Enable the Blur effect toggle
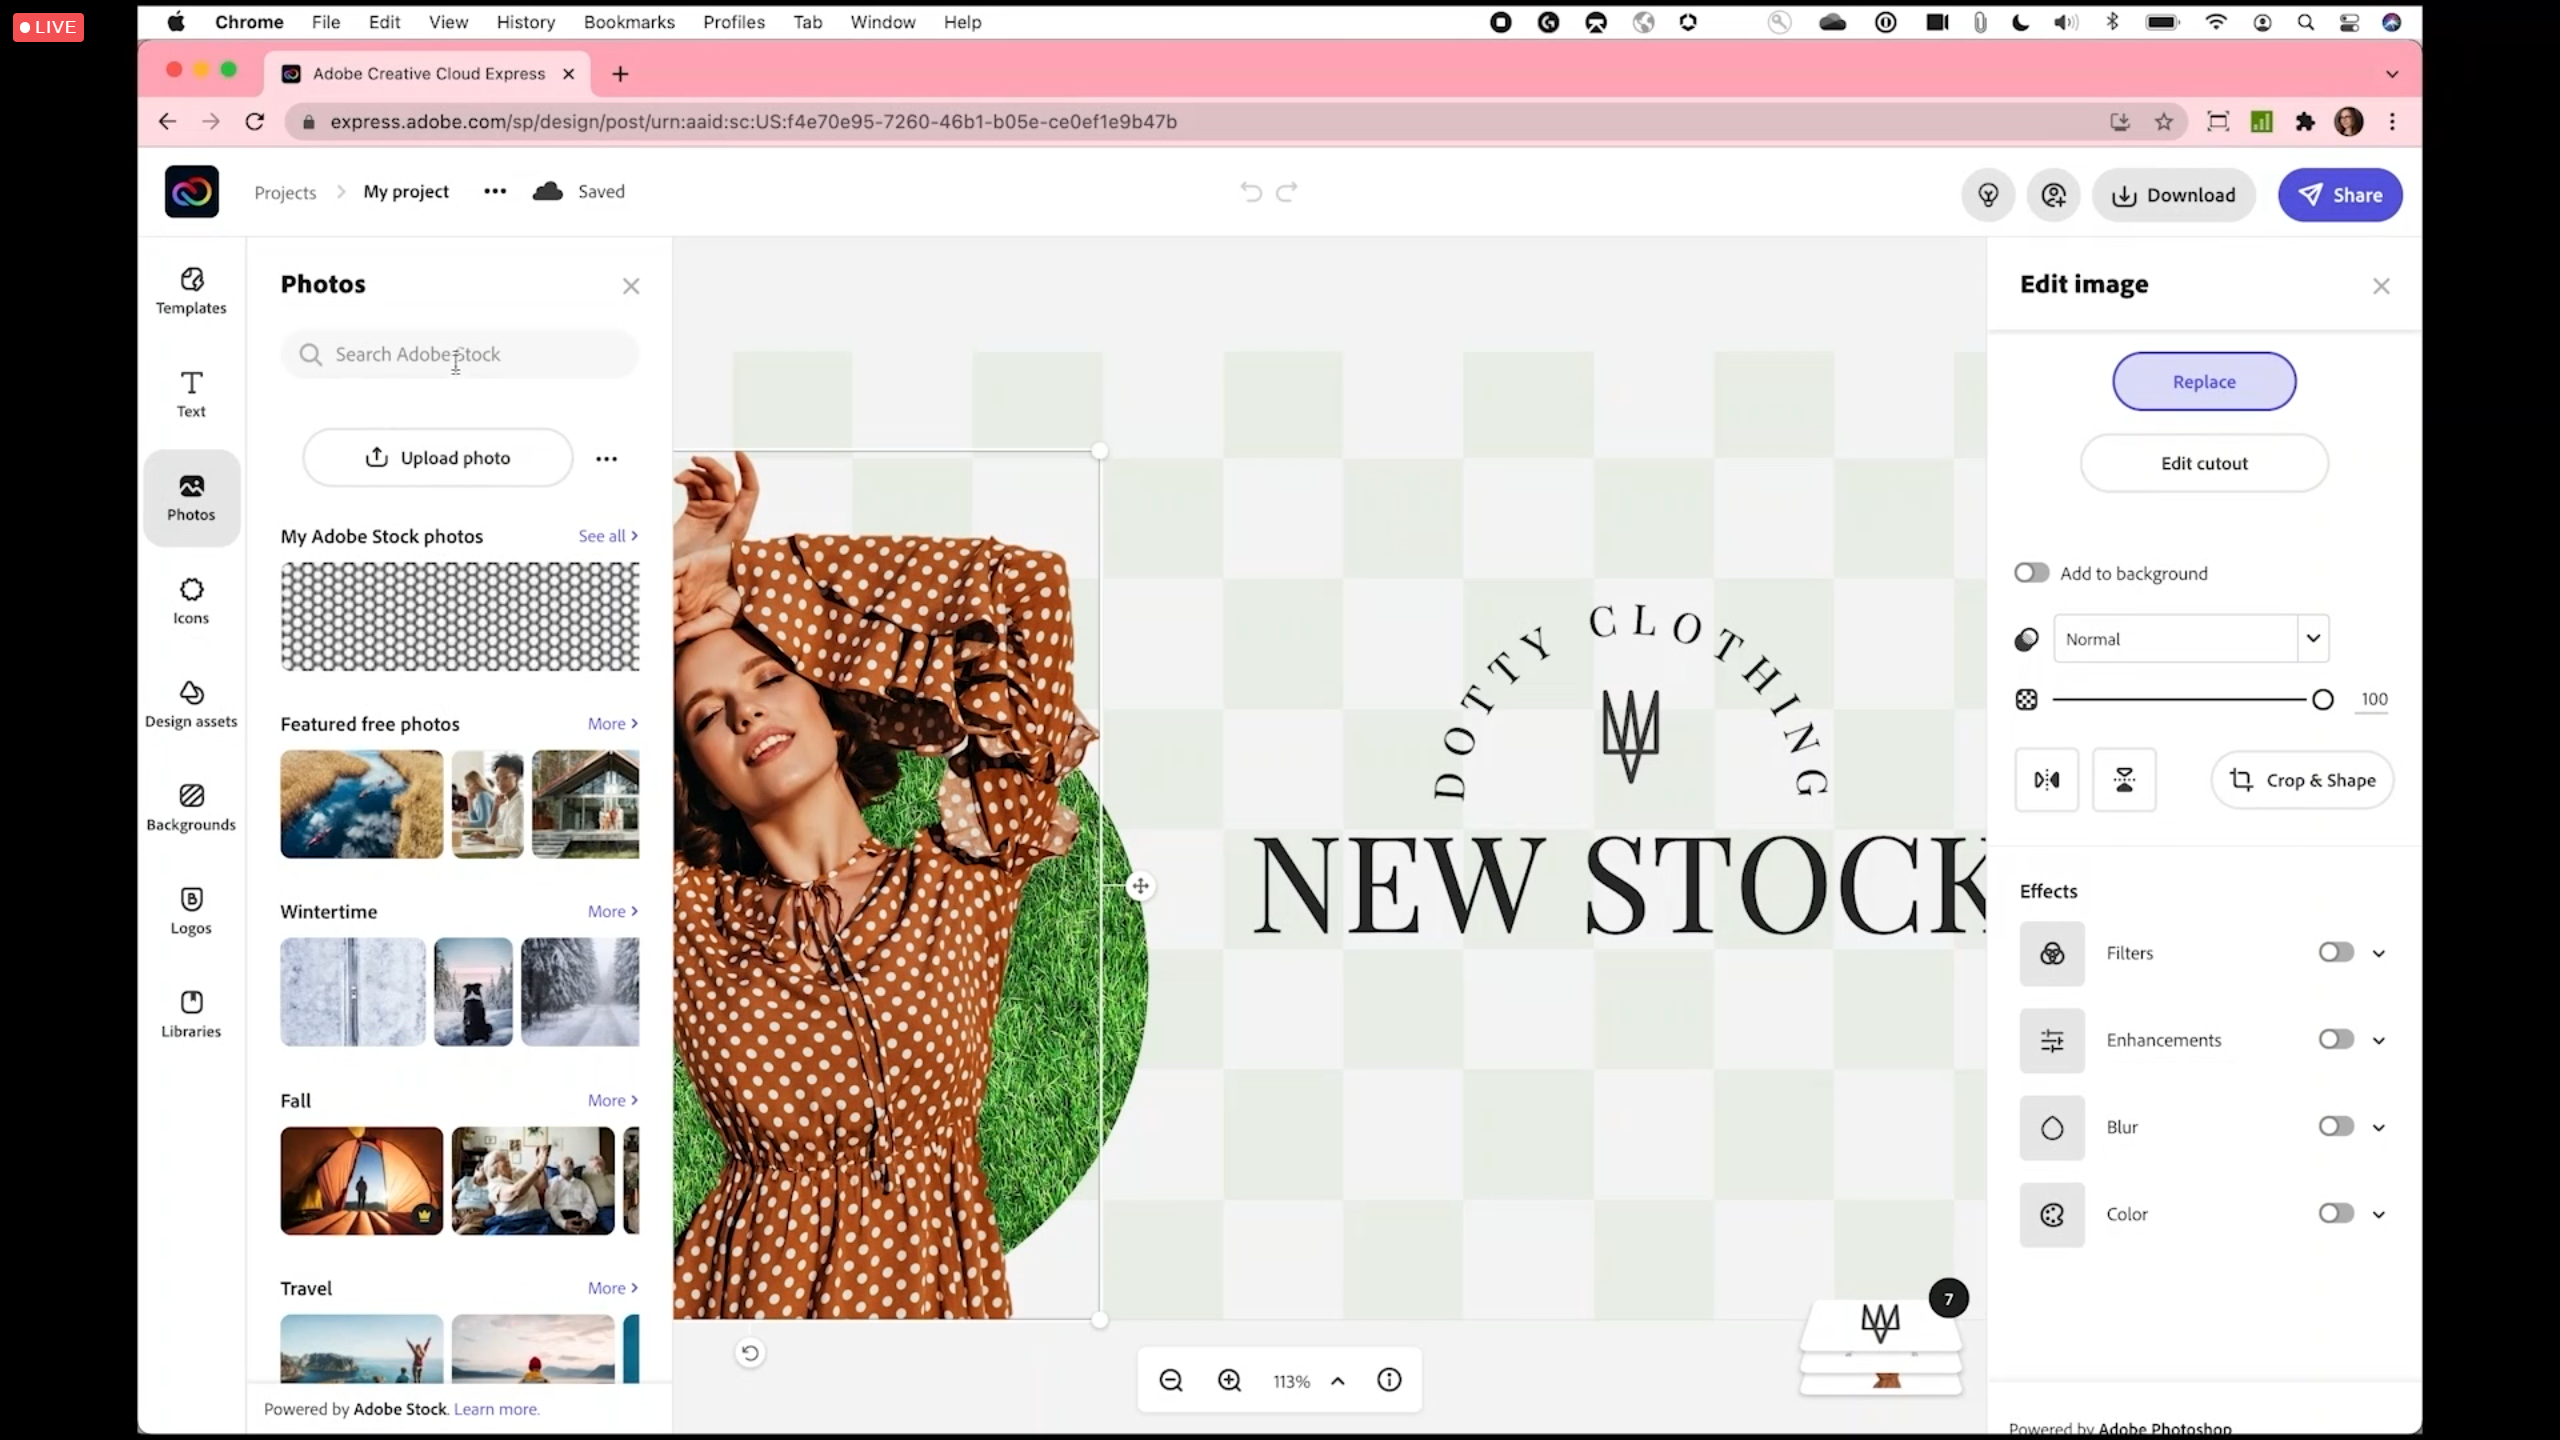The height and width of the screenshot is (1440, 2560). click(2336, 1127)
